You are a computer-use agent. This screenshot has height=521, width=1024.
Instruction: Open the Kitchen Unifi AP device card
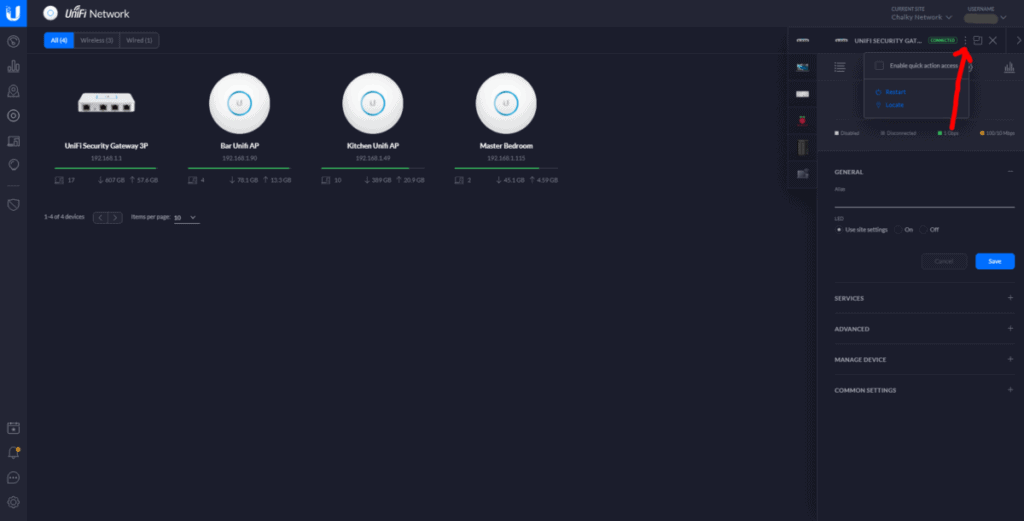pos(373,129)
